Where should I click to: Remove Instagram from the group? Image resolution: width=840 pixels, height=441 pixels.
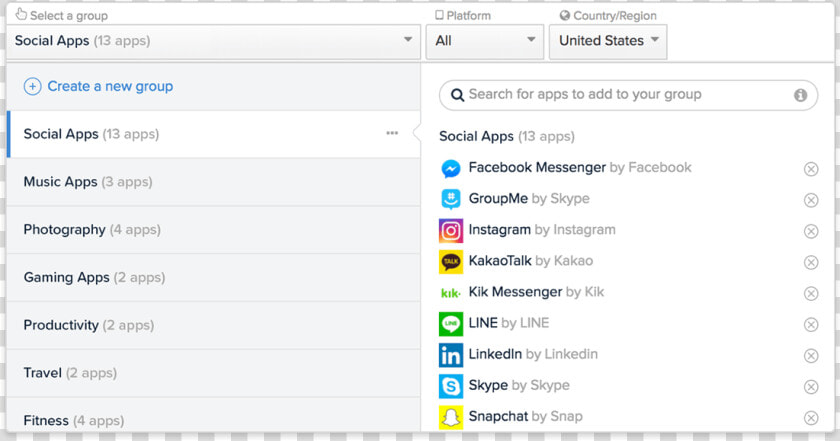point(811,231)
